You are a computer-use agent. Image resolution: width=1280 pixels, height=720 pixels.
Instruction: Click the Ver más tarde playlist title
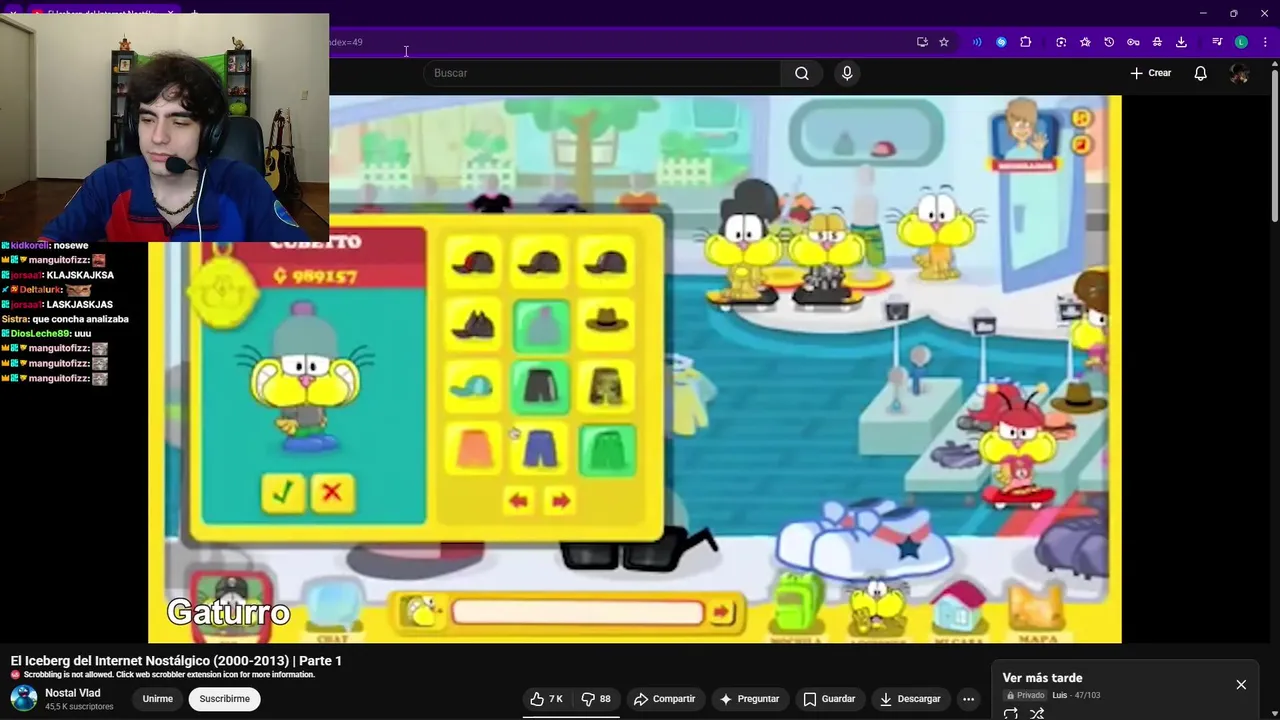point(1042,678)
